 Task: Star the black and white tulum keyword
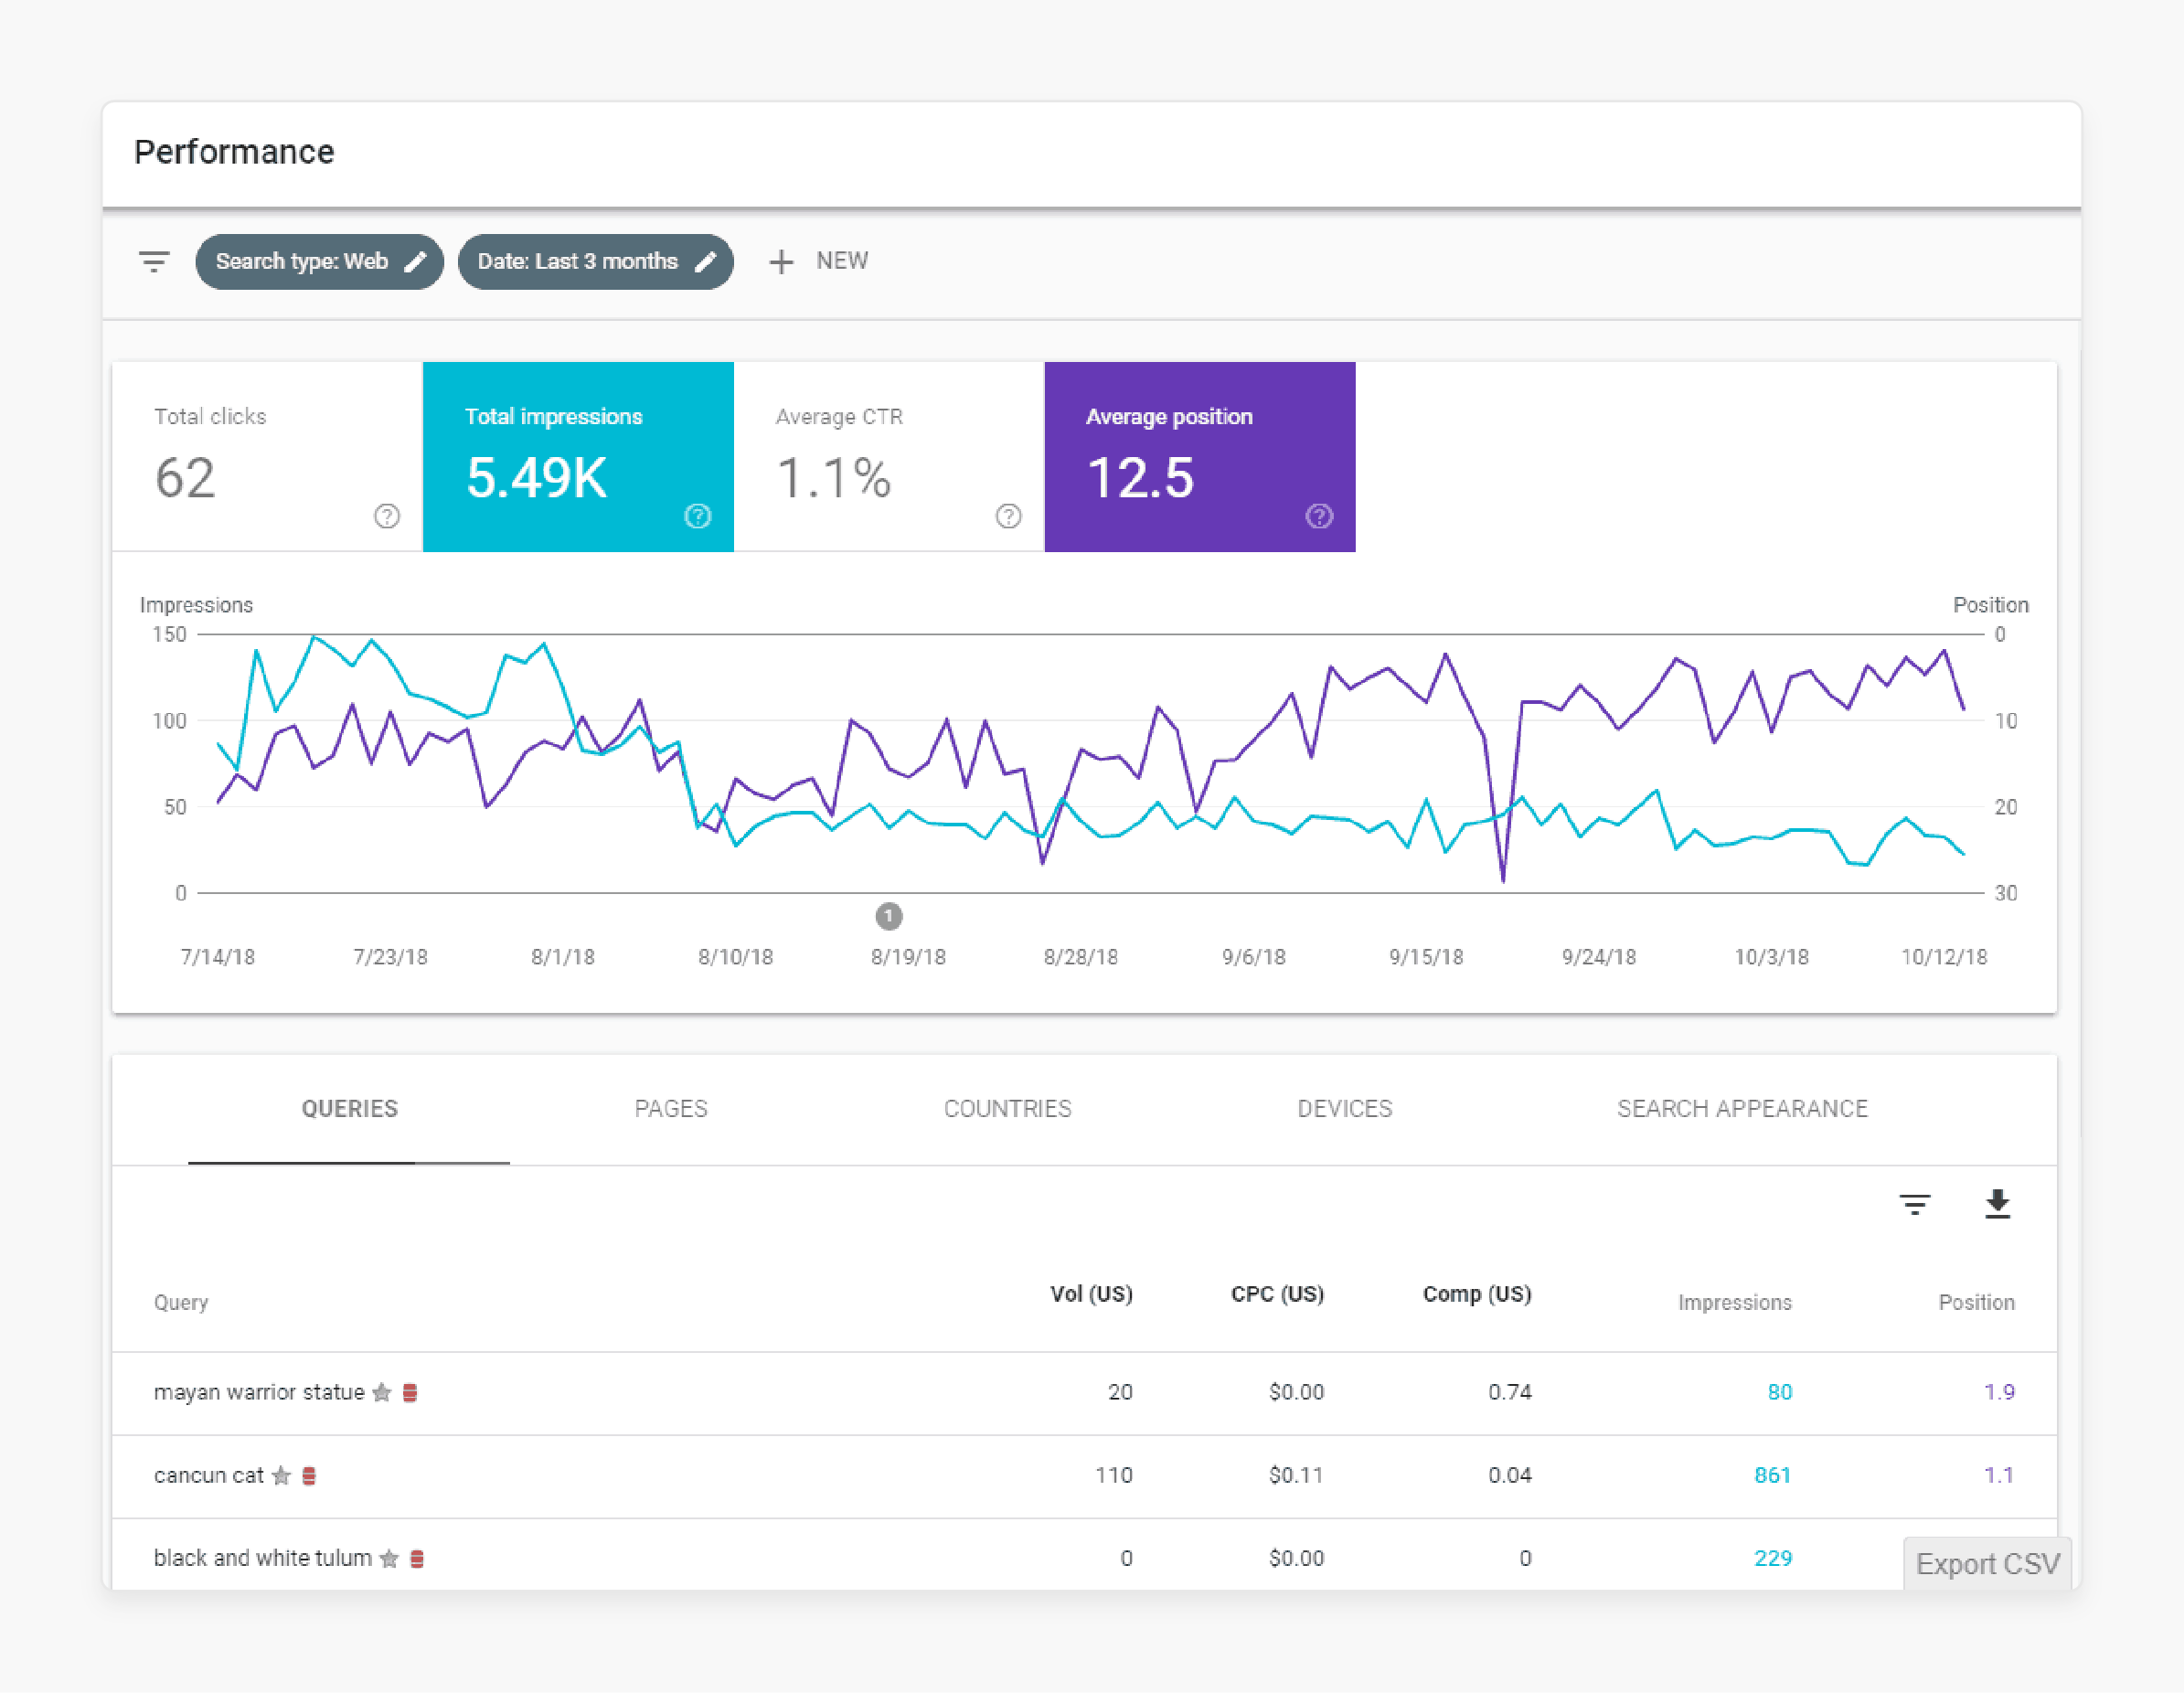point(389,1558)
